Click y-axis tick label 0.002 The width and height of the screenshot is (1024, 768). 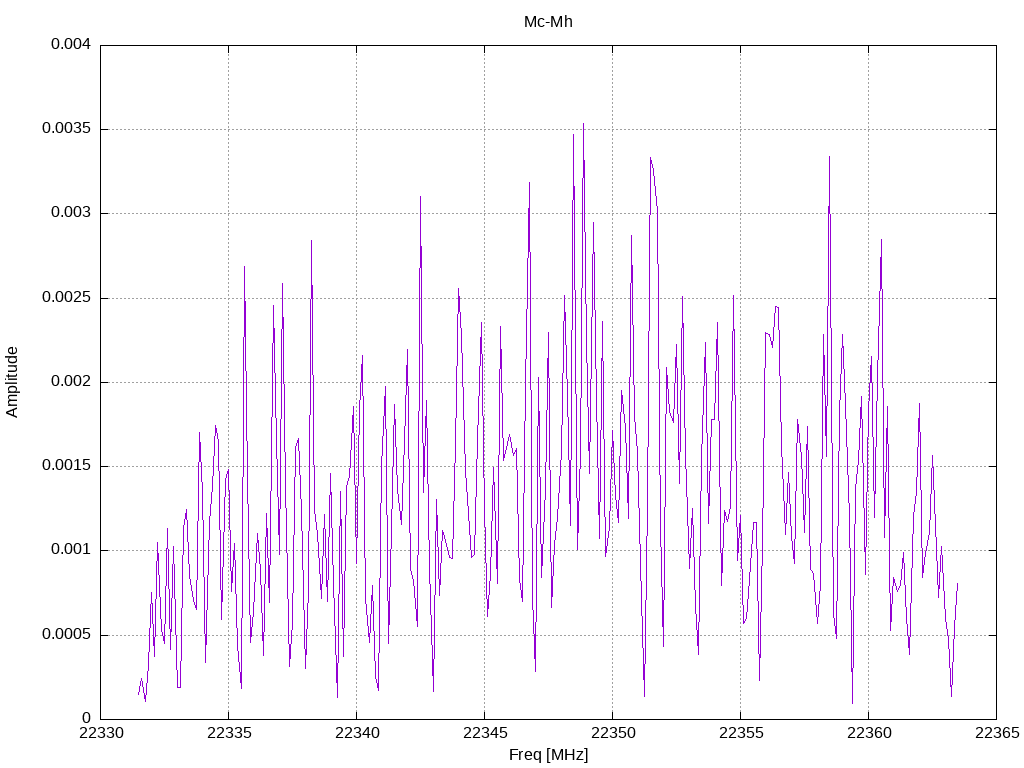[71, 381]
